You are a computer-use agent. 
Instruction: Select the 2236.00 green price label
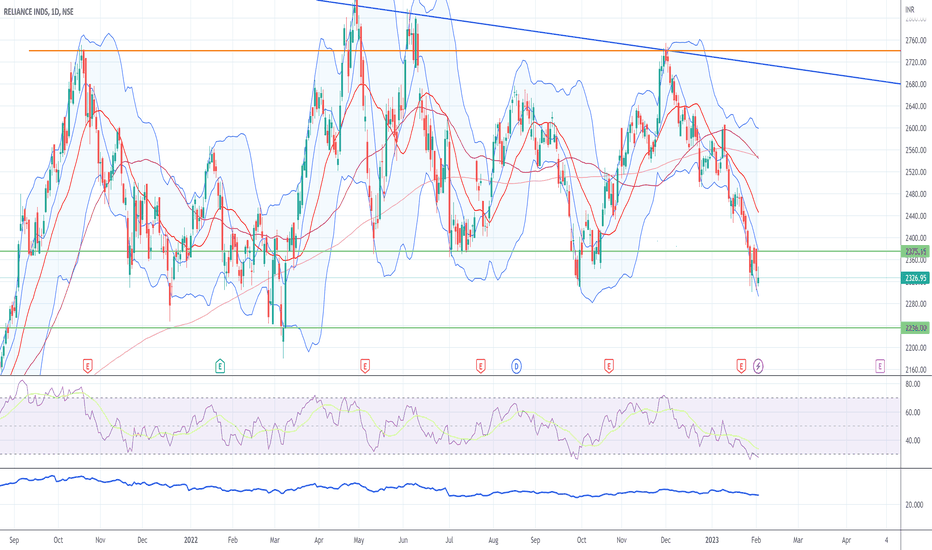(916, 328)
